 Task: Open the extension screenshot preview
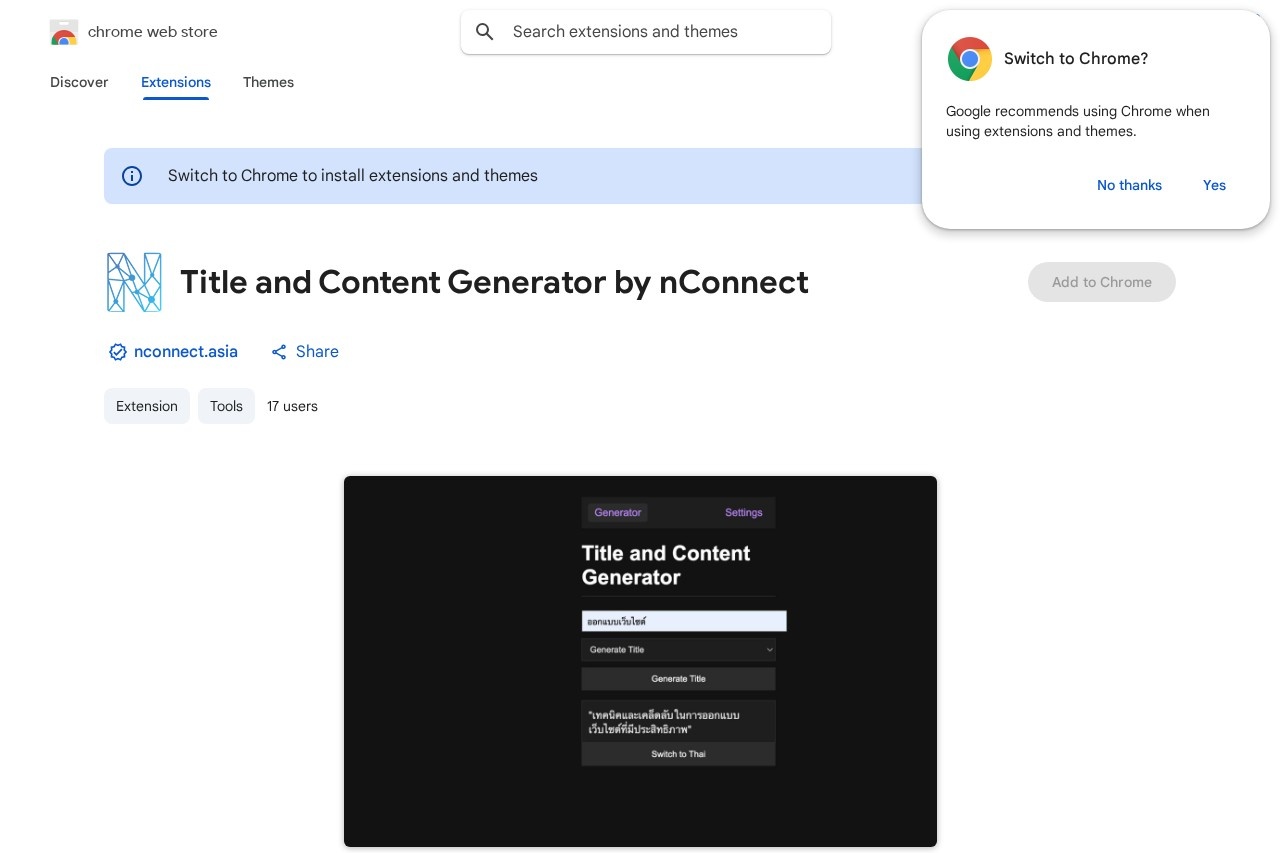[640, 661]
